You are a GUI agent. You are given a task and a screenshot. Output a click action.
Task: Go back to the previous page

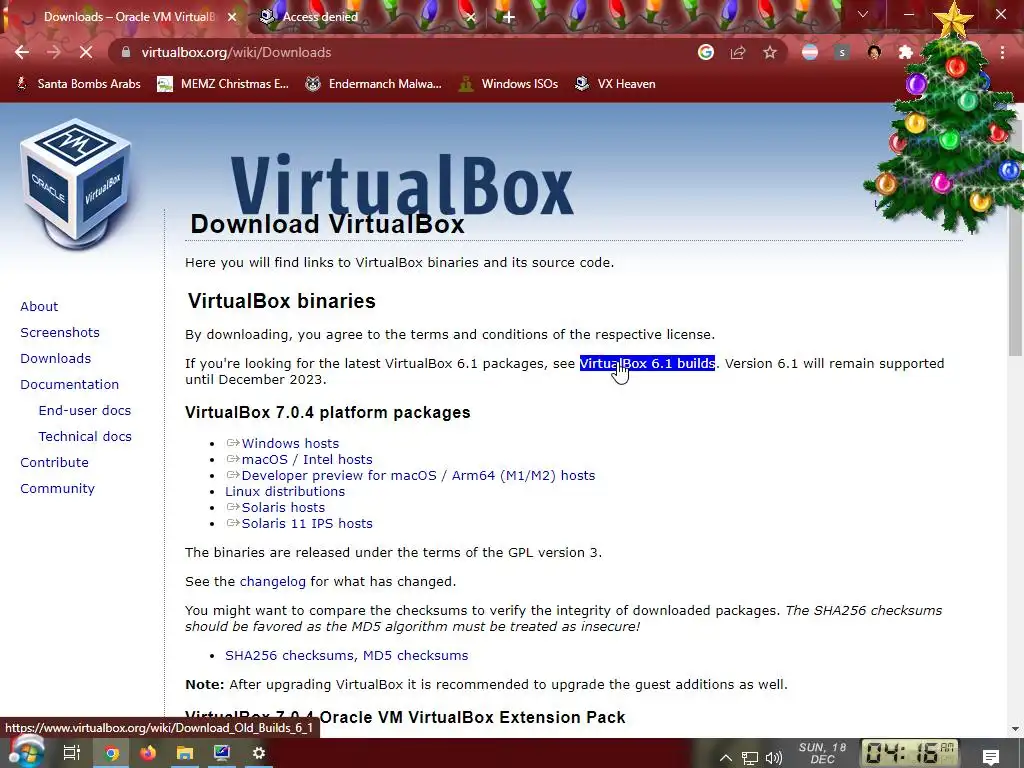pos(22,52)
